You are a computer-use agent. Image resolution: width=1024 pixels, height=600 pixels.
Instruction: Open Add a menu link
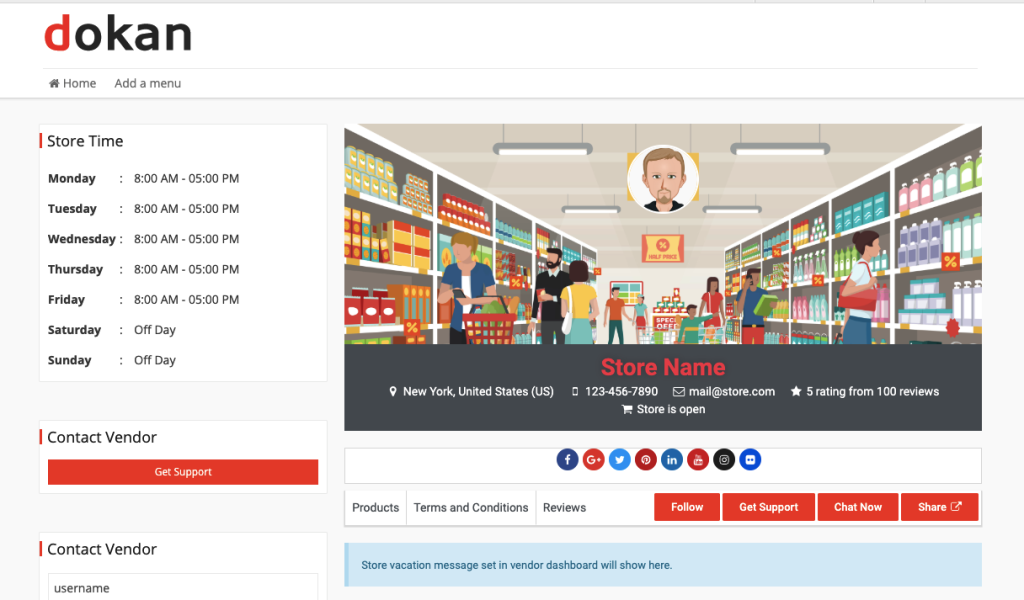[x=148, y=84]
